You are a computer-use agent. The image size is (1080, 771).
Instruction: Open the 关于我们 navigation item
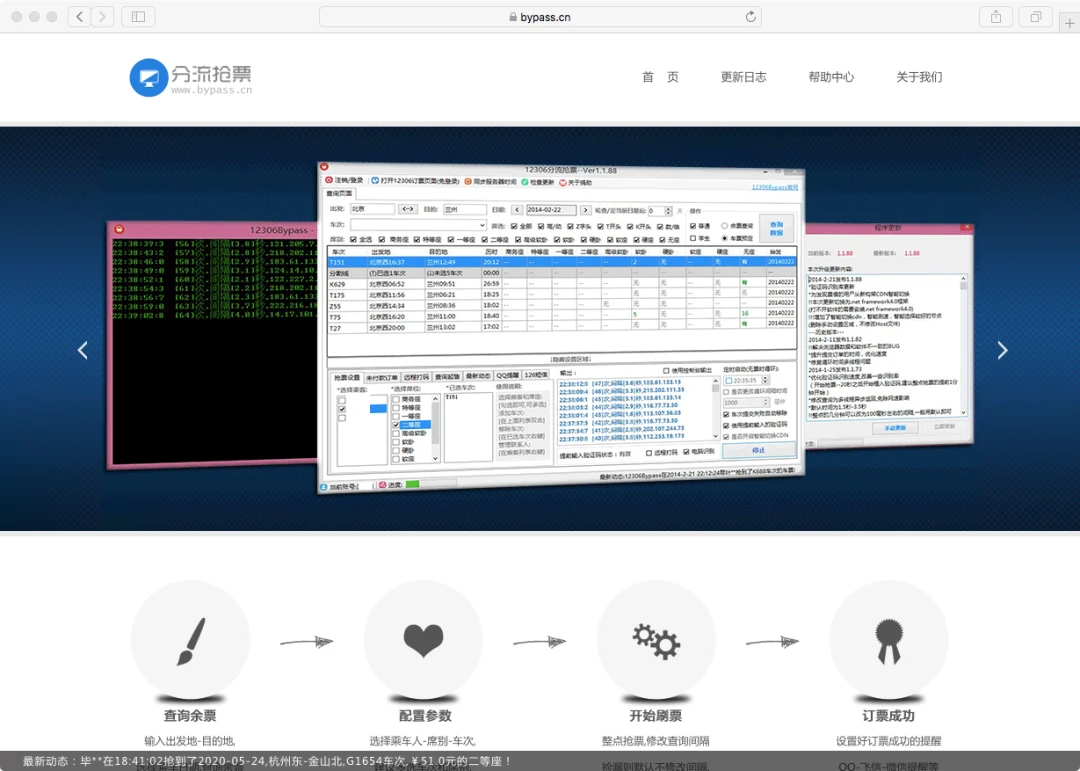click(919, 77)
